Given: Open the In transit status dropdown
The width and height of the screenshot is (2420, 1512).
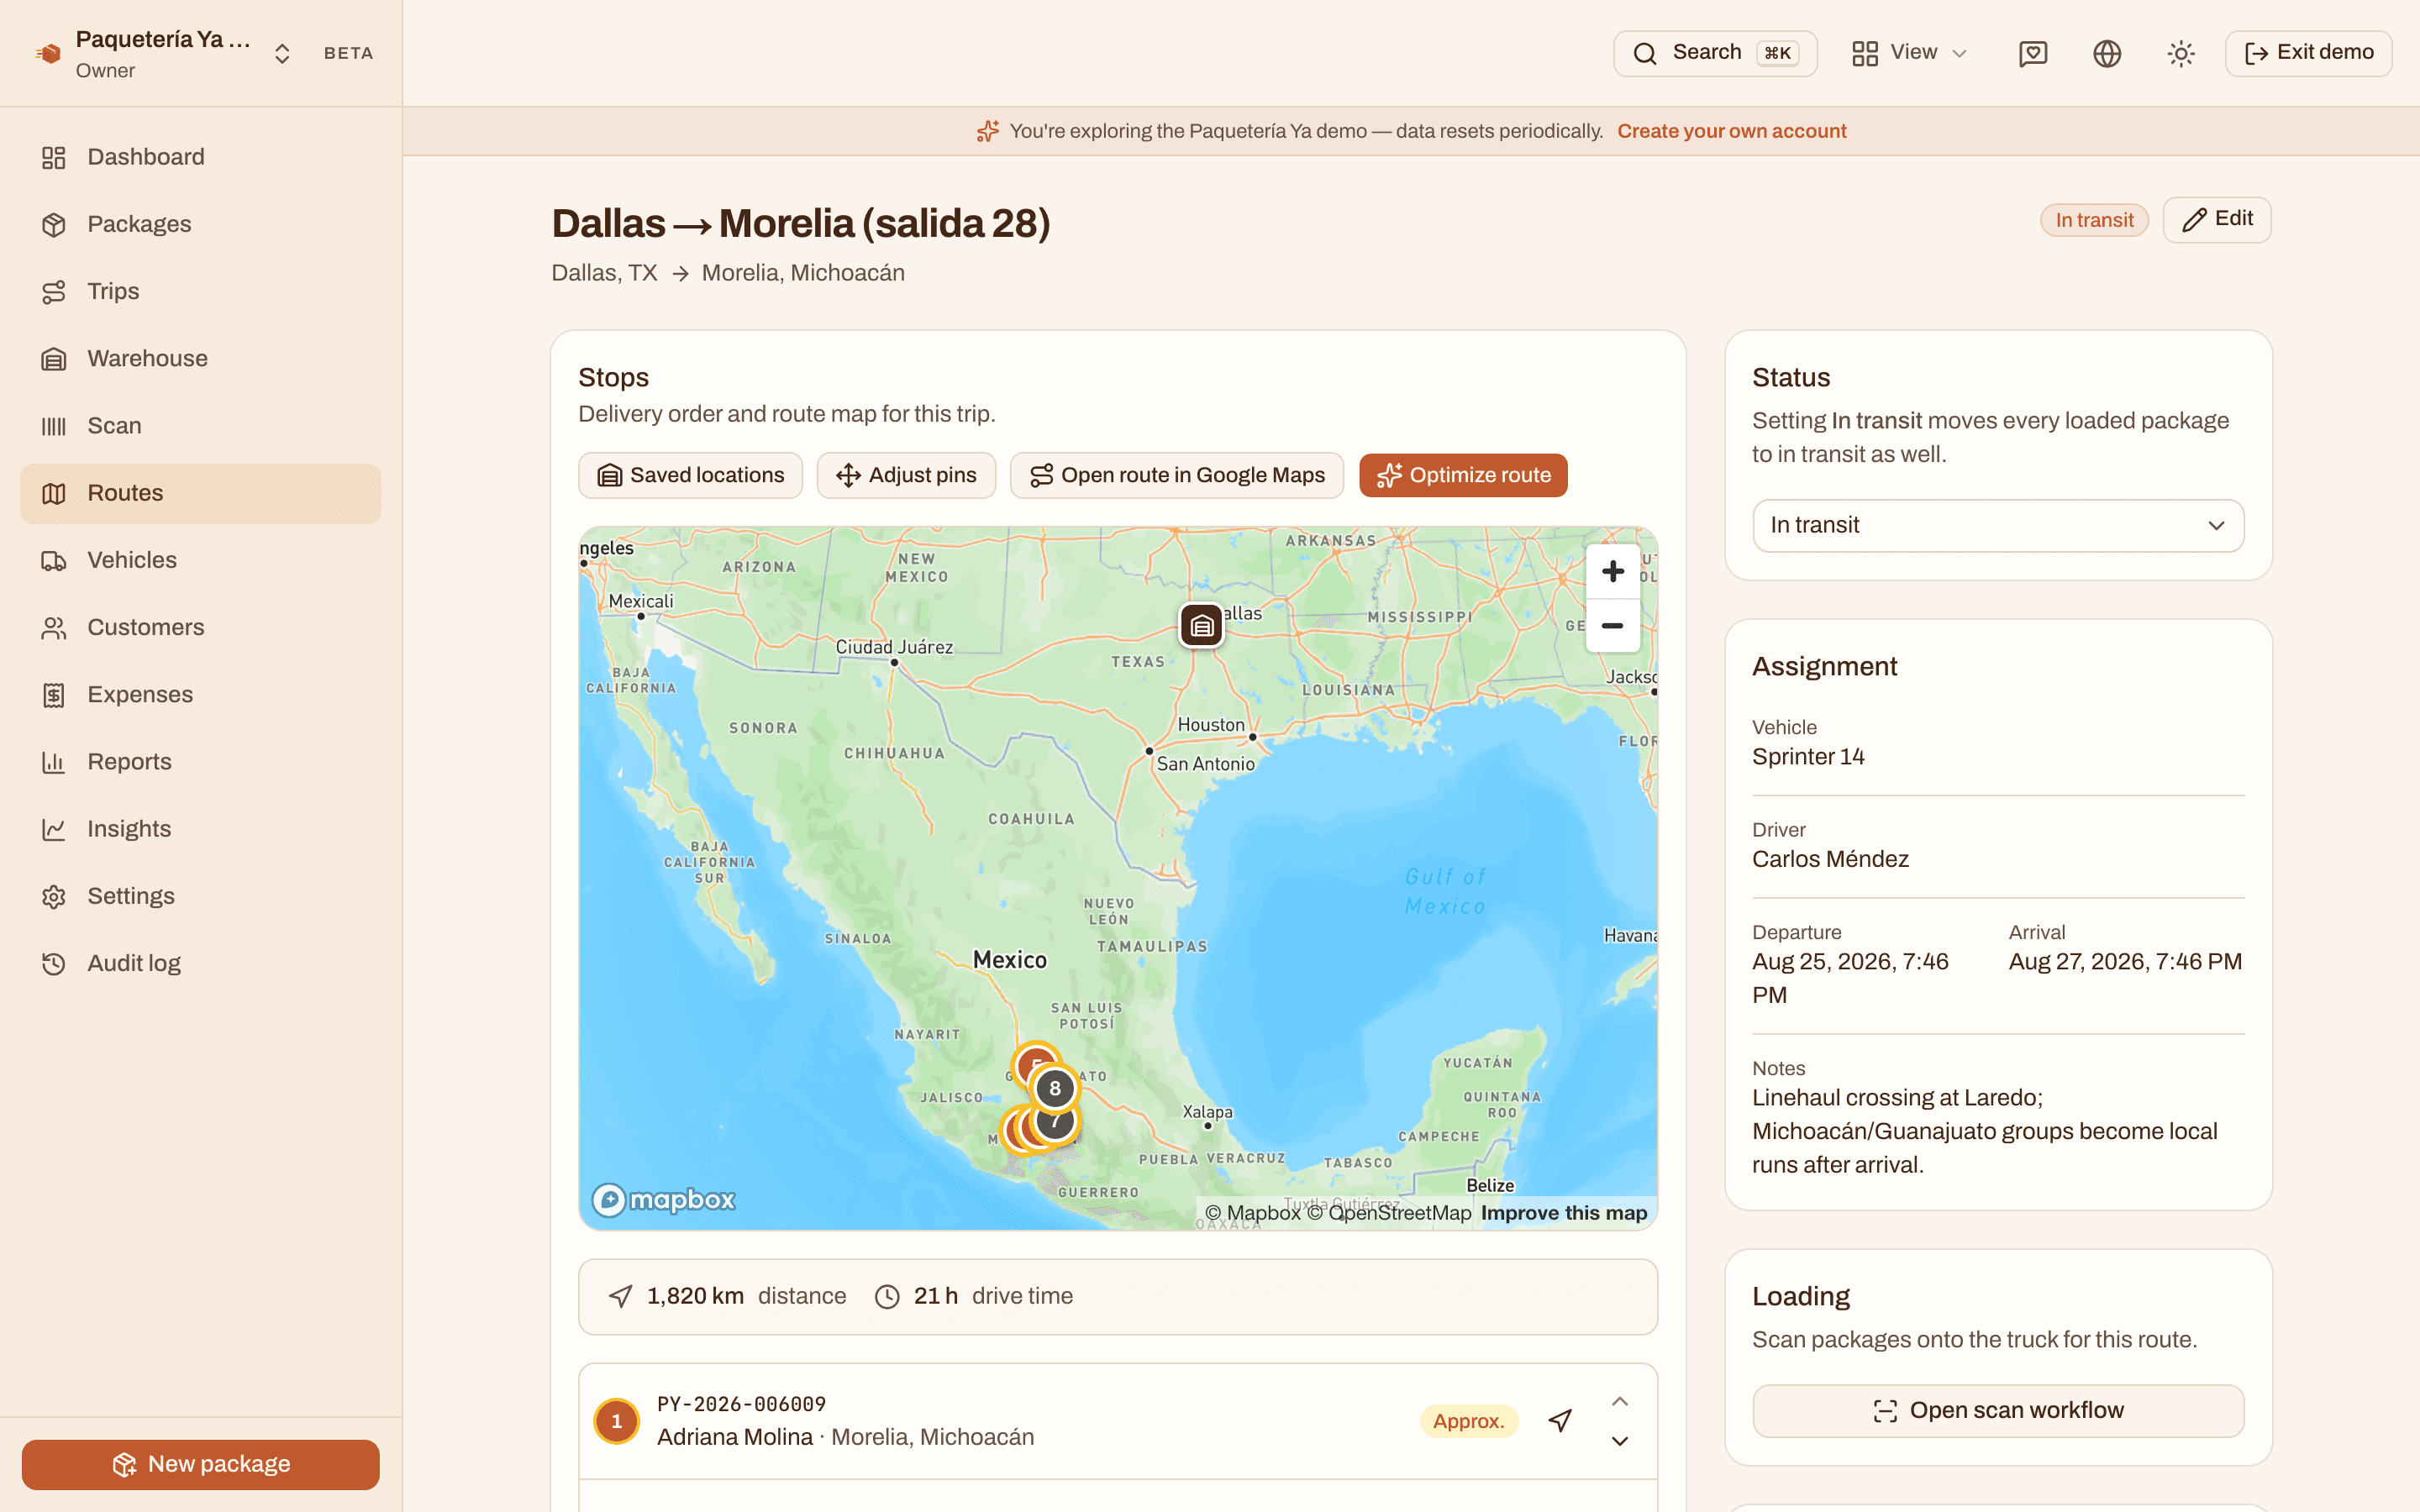Looking at the screenshot, I should (1998, 525).
